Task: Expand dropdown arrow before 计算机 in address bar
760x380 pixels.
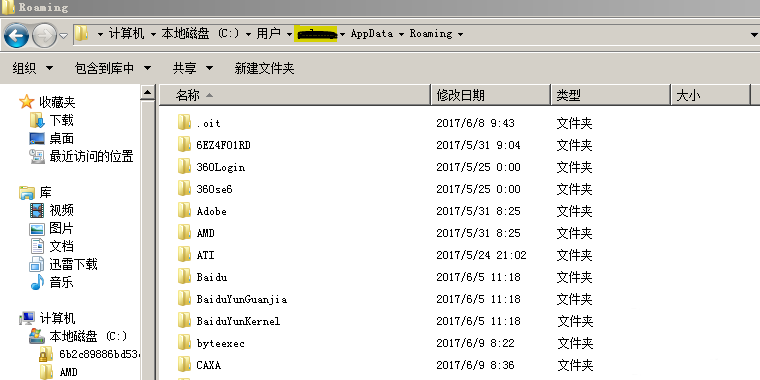Action: (100, 34)
